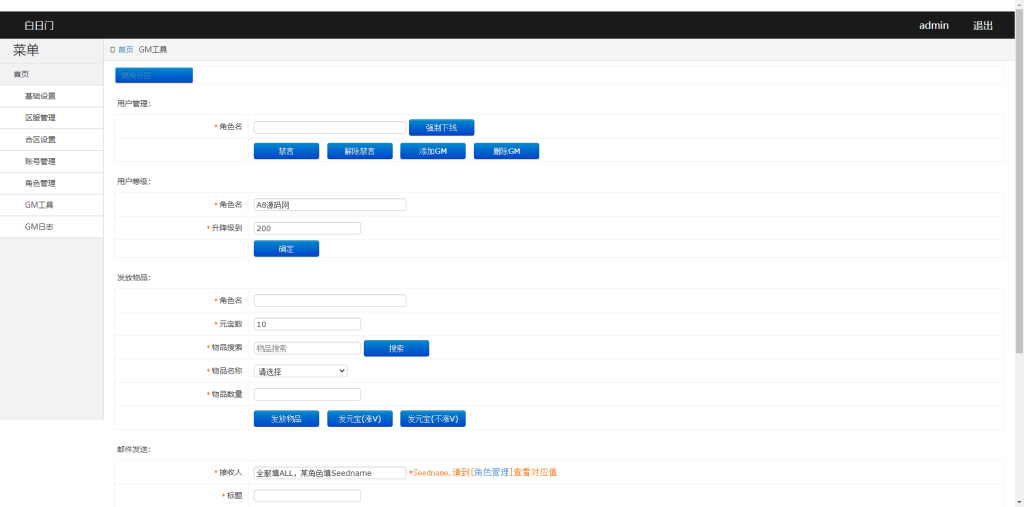1024x507 pixels.
Task: Click the orange Seedname hint text
Action: (483, 472)
